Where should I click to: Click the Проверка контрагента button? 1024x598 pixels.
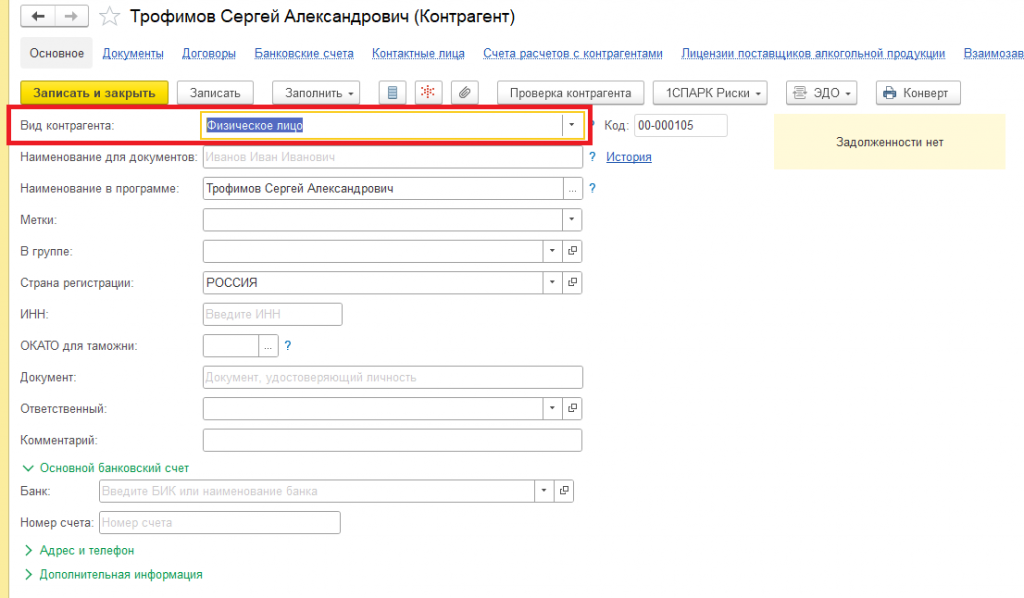click(571, 93)
